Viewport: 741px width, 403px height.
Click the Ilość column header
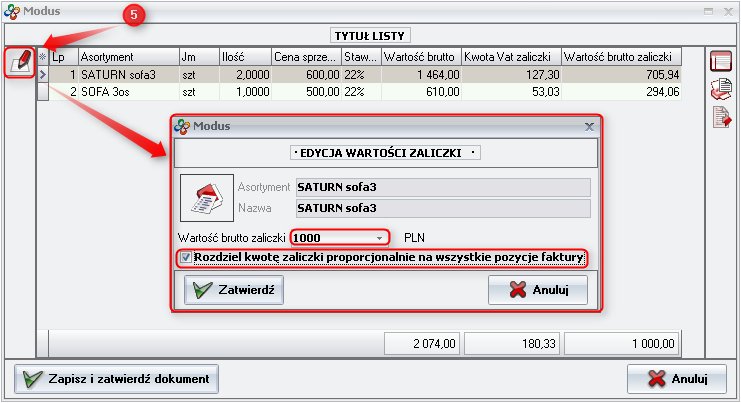click(x=245, y=57)
